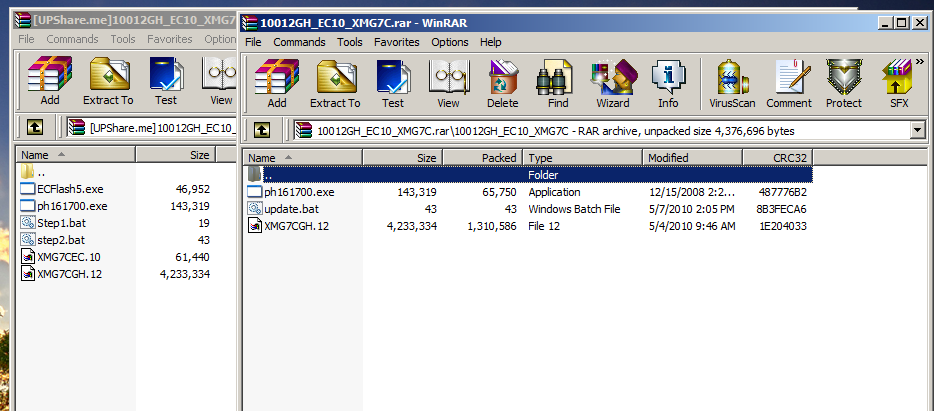Click View icon in front WinRAR window
Viewport: 934px width, 411px height.
coord(449,83)
